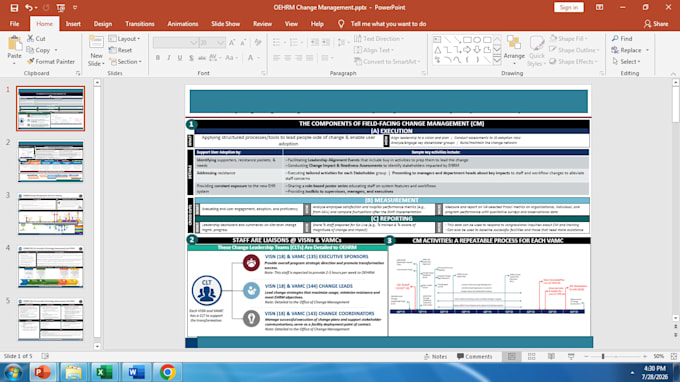The image size is (680, 382).
Task: Center the text
Action: click(288, 58)
